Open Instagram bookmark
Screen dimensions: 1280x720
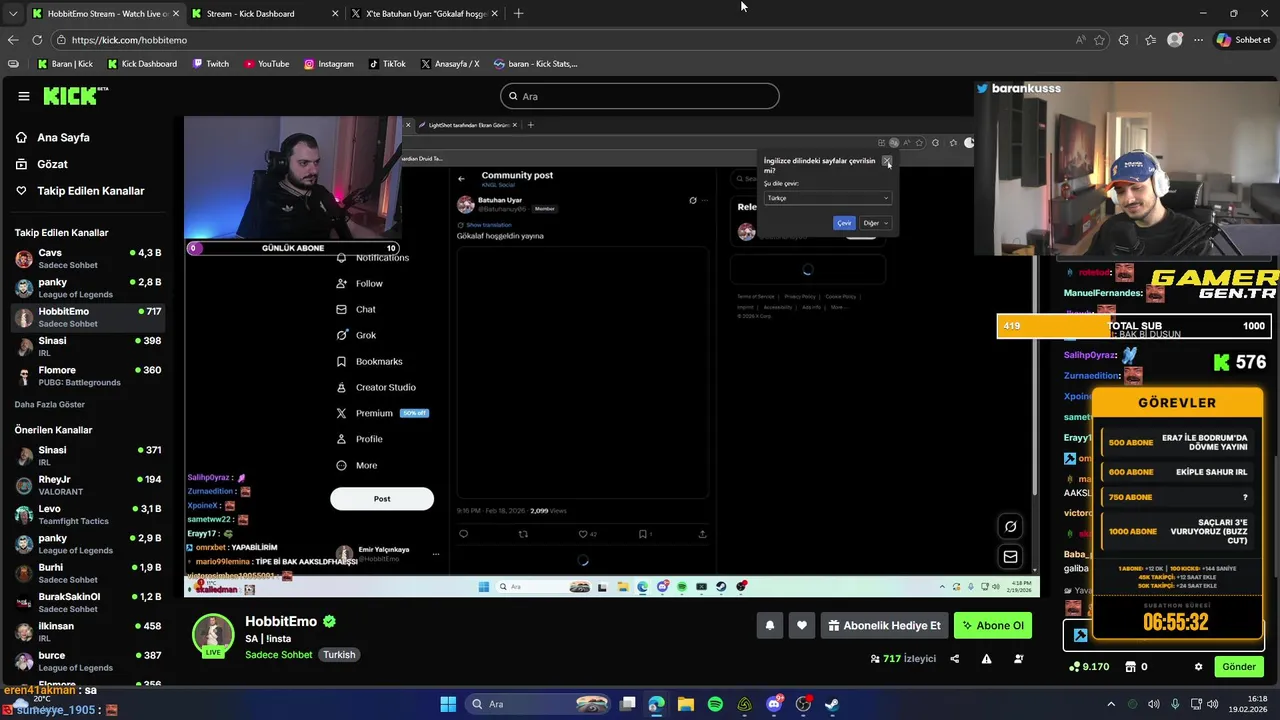pos(329,64)
